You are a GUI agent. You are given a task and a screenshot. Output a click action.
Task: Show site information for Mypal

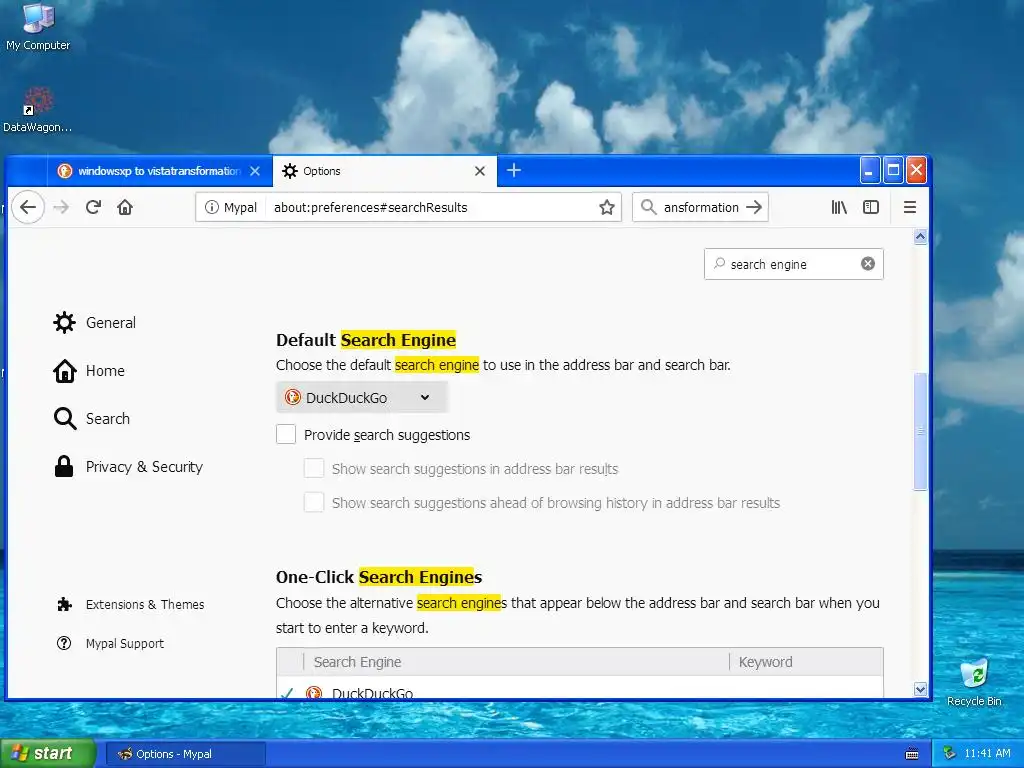point(231,208)
